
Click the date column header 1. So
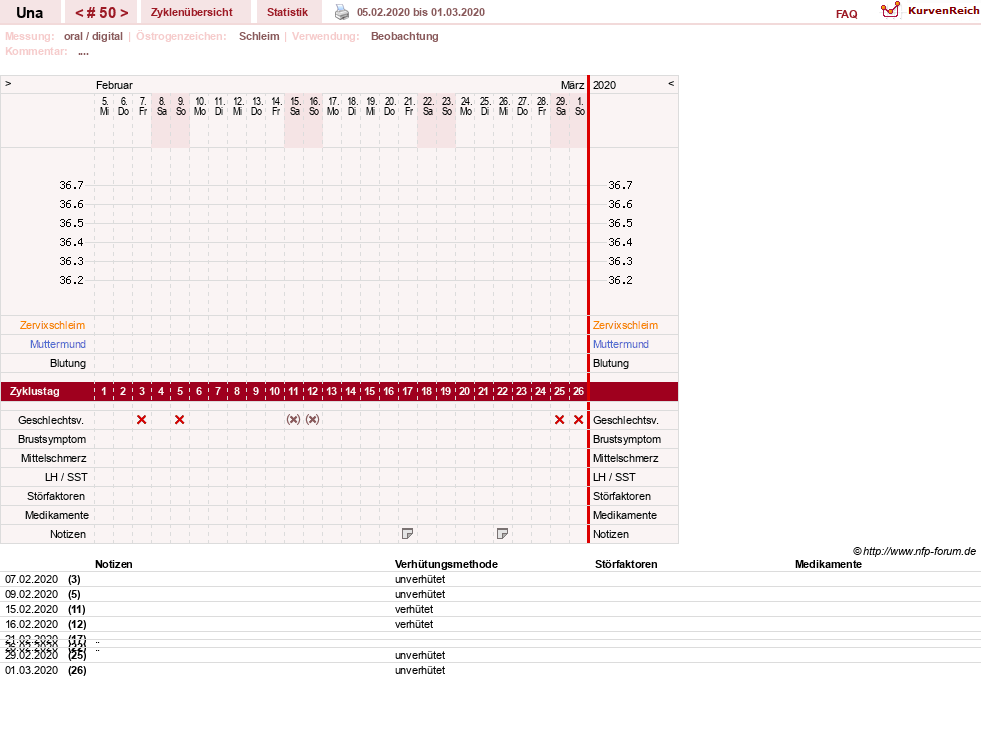(x=580, y=106)
